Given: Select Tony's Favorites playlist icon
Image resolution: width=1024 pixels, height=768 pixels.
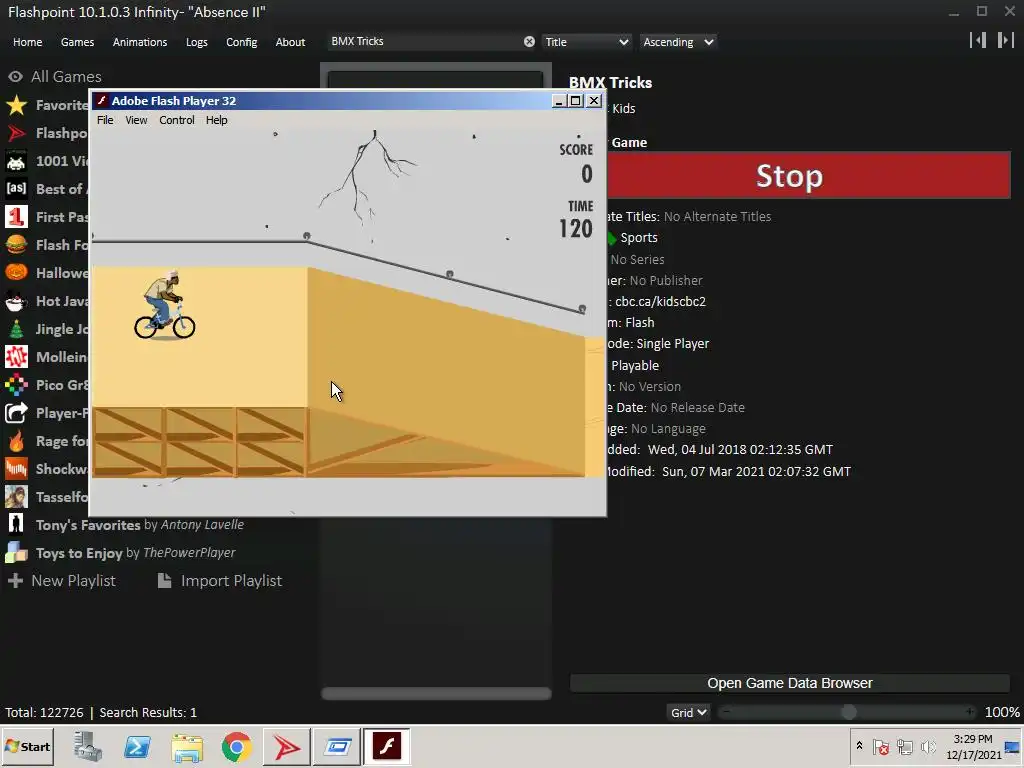Looking at the screenshot, I should (x=16, y=525).
